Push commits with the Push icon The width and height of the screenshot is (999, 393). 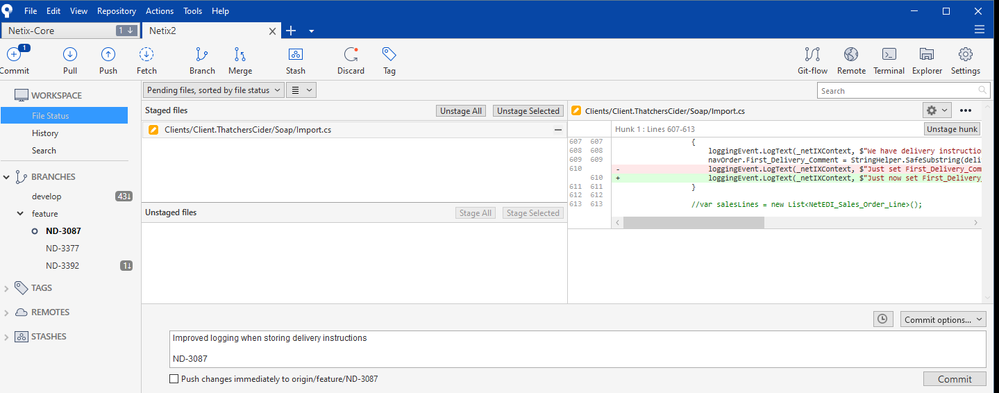tap(108, 61)
